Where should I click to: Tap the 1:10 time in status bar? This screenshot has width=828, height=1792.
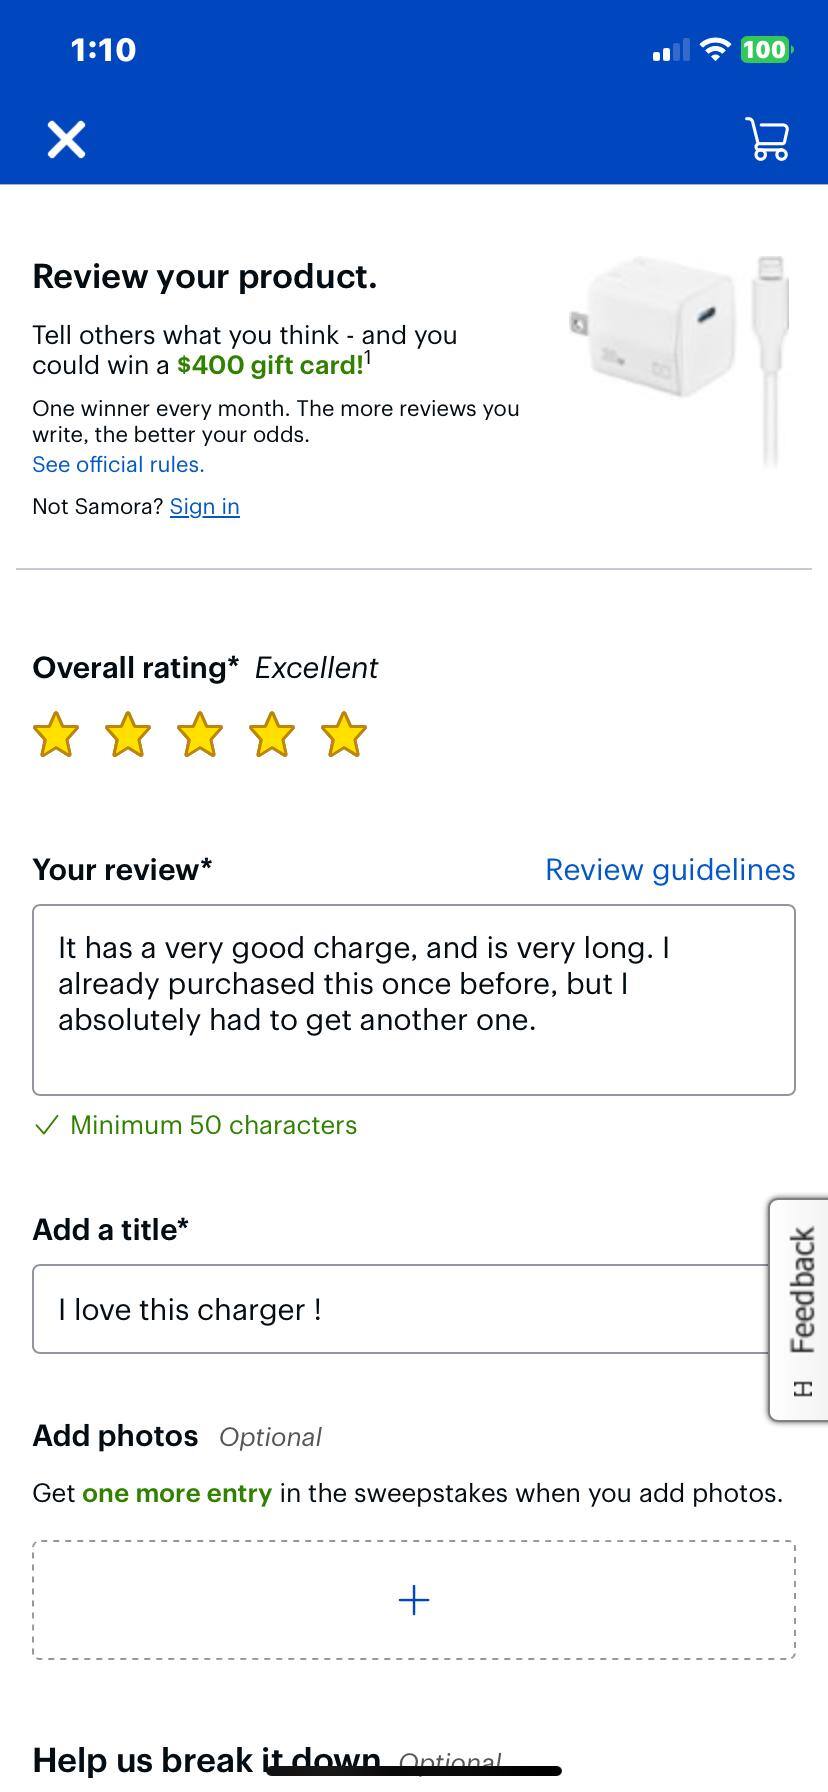tap(103, 49)
